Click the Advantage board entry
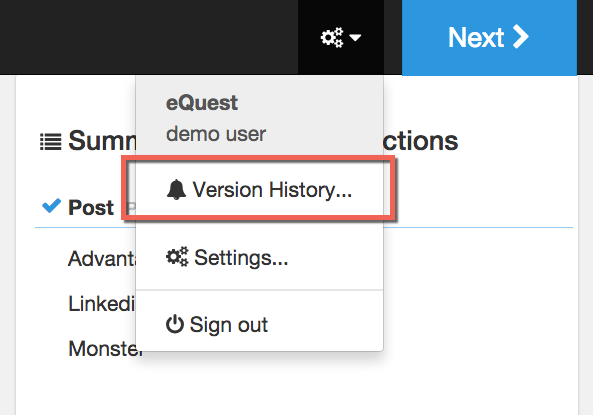Viewport: 593px width, 415px height. [102, 259]
